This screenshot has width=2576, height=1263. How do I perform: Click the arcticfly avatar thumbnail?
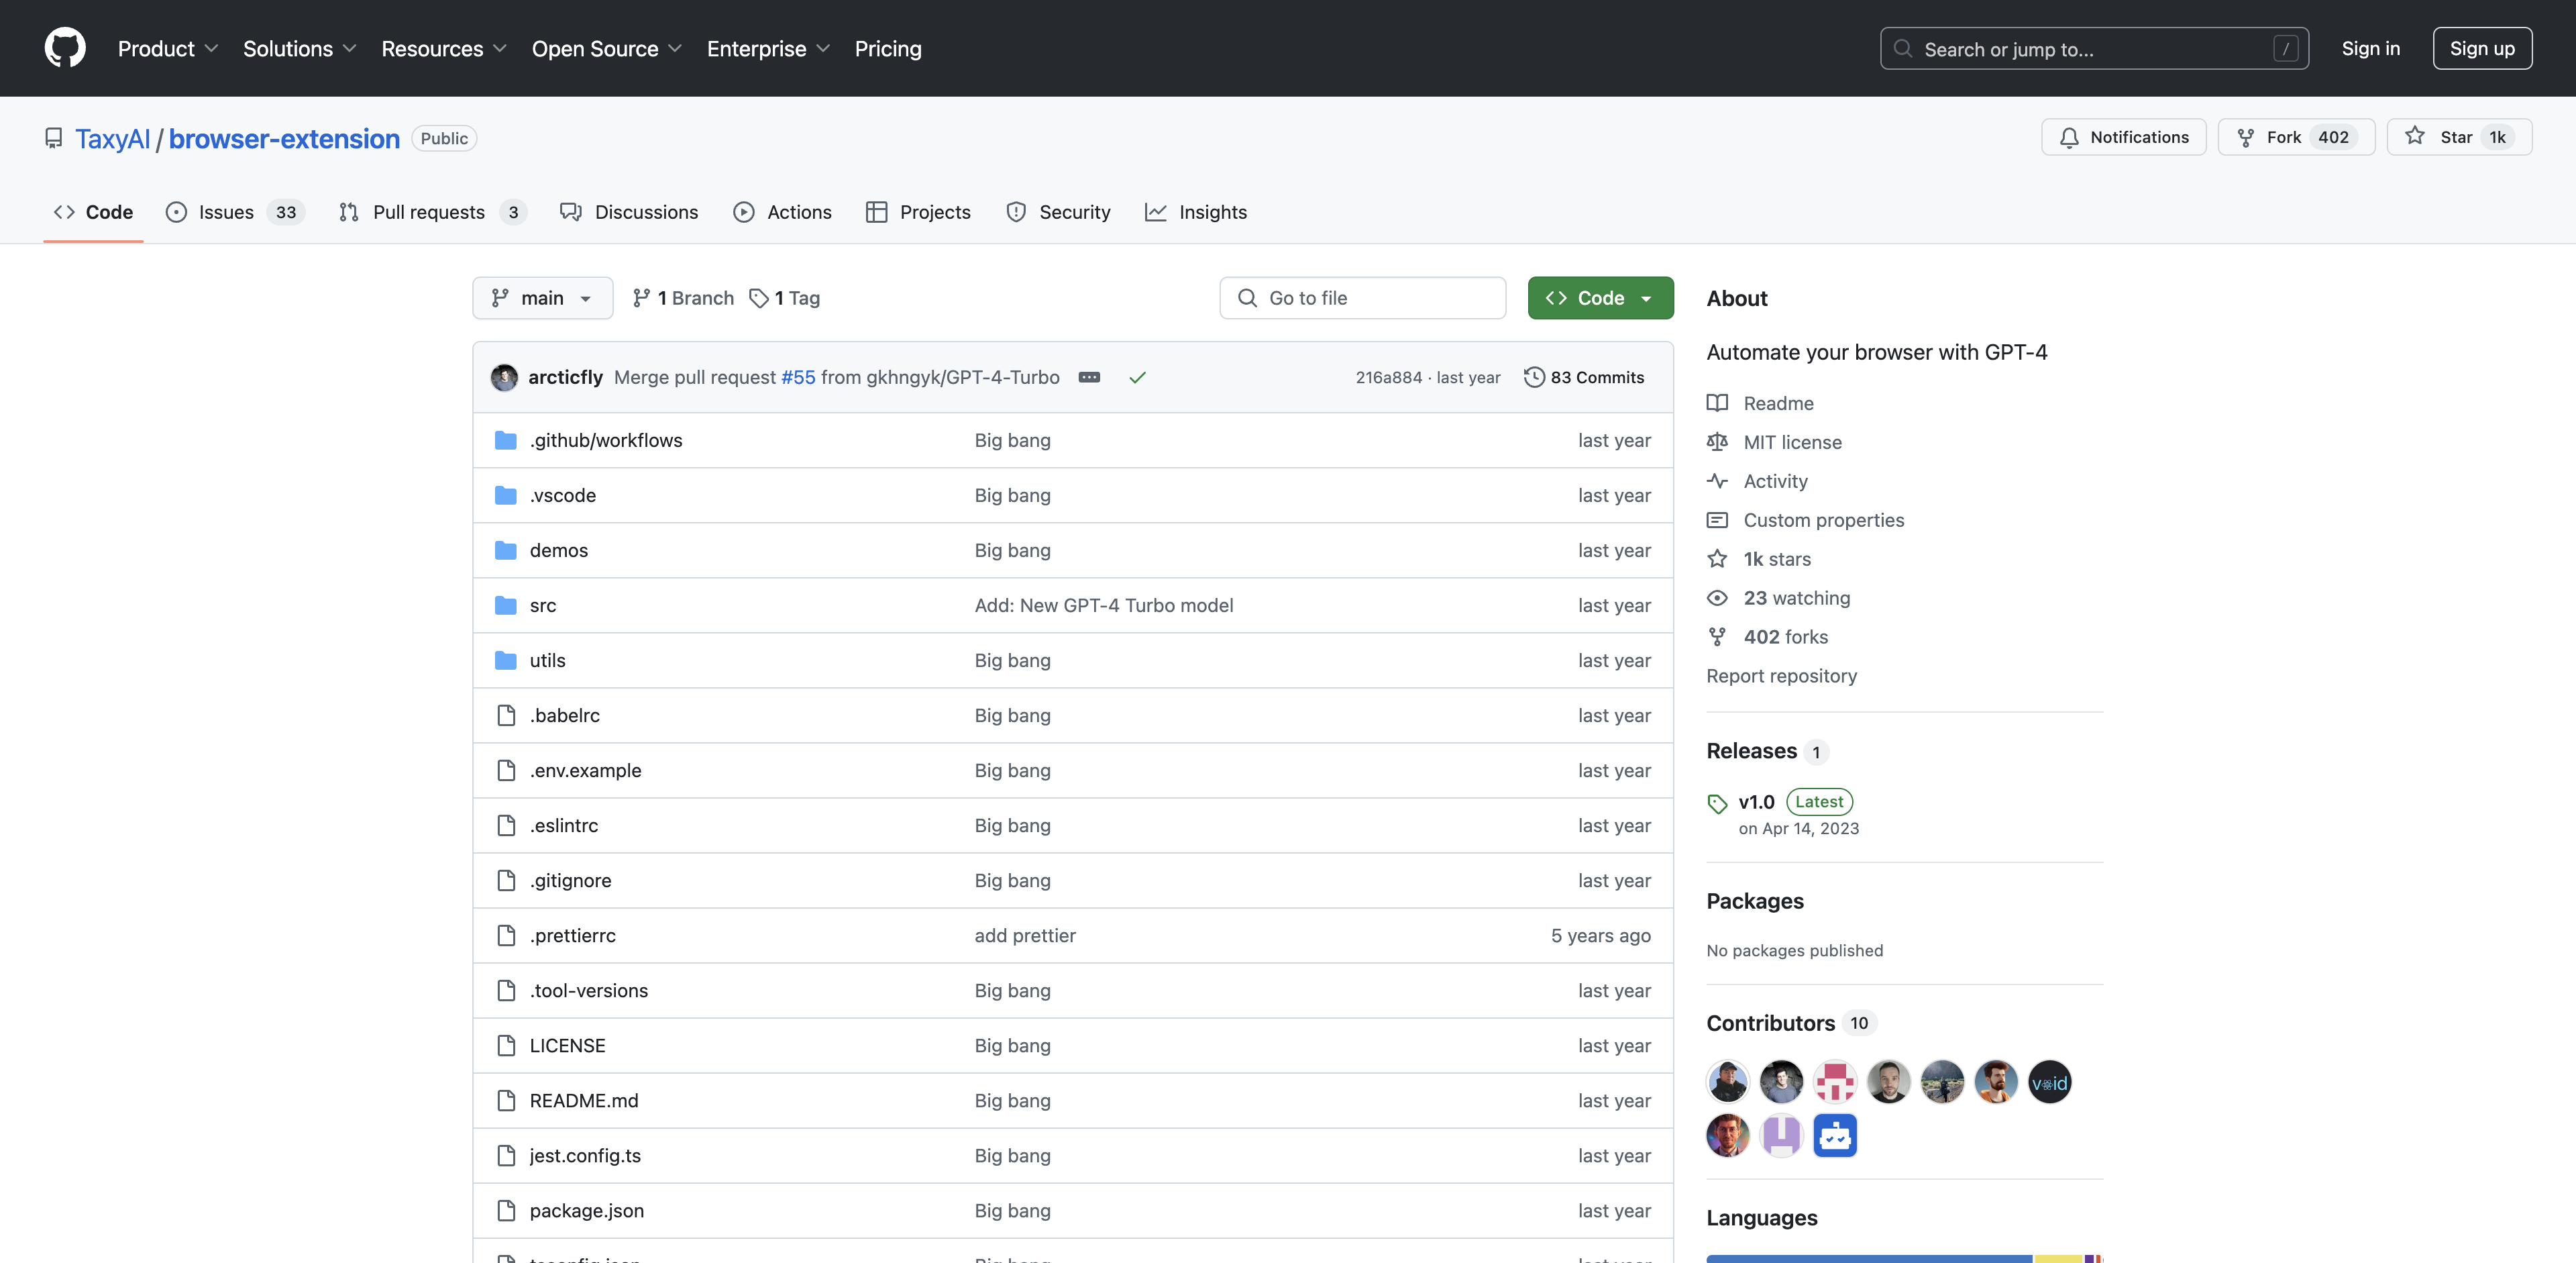point(504,377)
